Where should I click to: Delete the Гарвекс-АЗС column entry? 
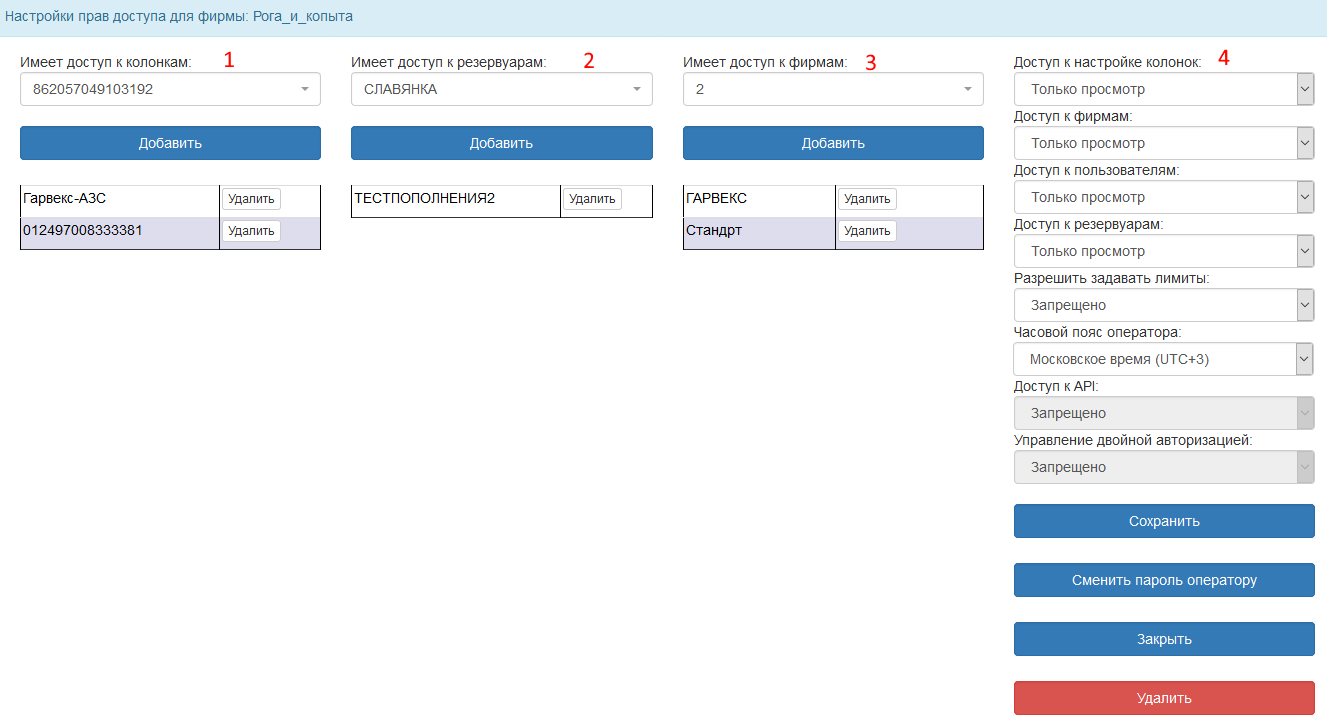click(x=251, y=199)
